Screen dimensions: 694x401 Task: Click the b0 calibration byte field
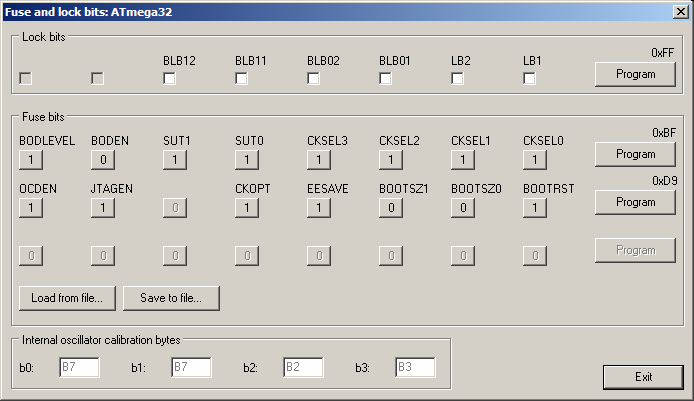pos(79,367)
